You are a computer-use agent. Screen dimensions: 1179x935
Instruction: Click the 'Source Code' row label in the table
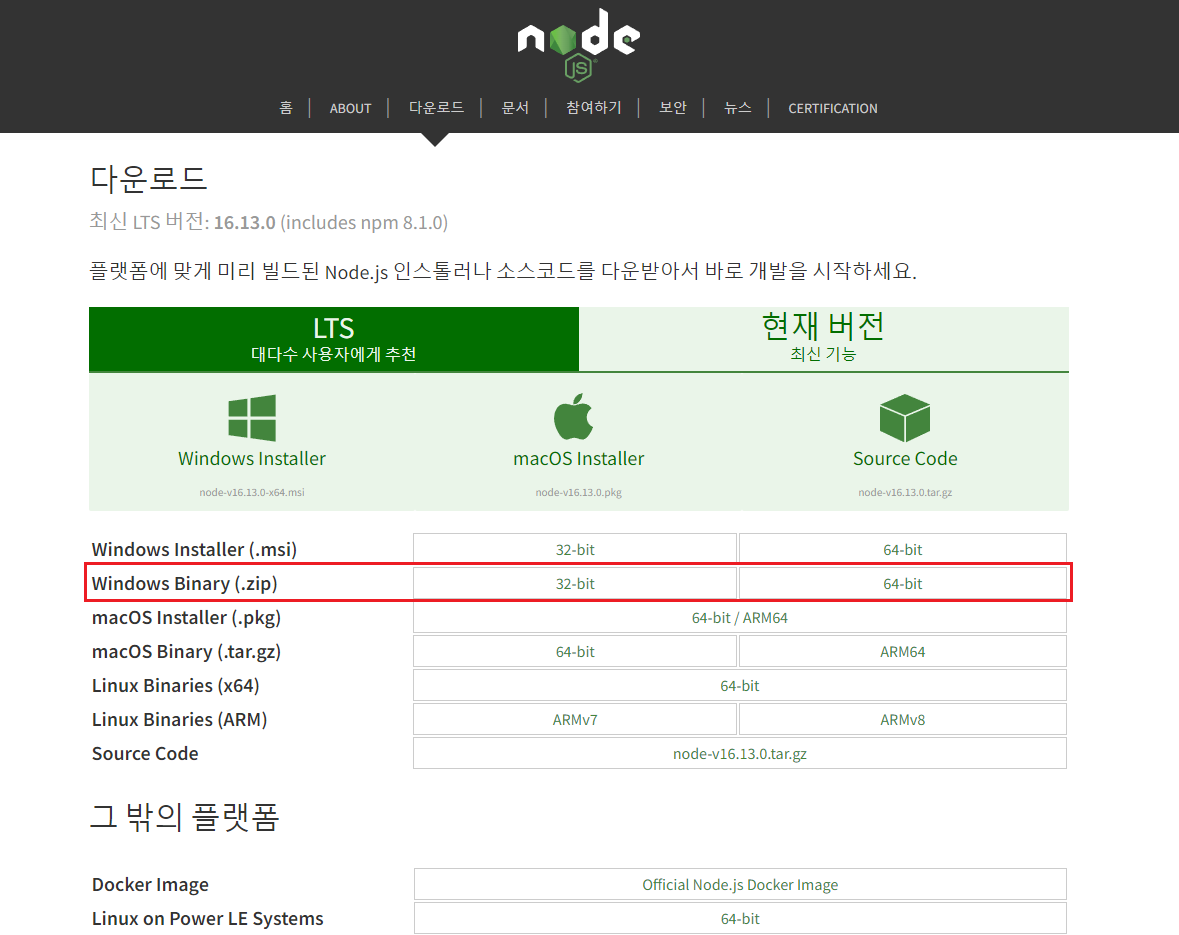145,753
